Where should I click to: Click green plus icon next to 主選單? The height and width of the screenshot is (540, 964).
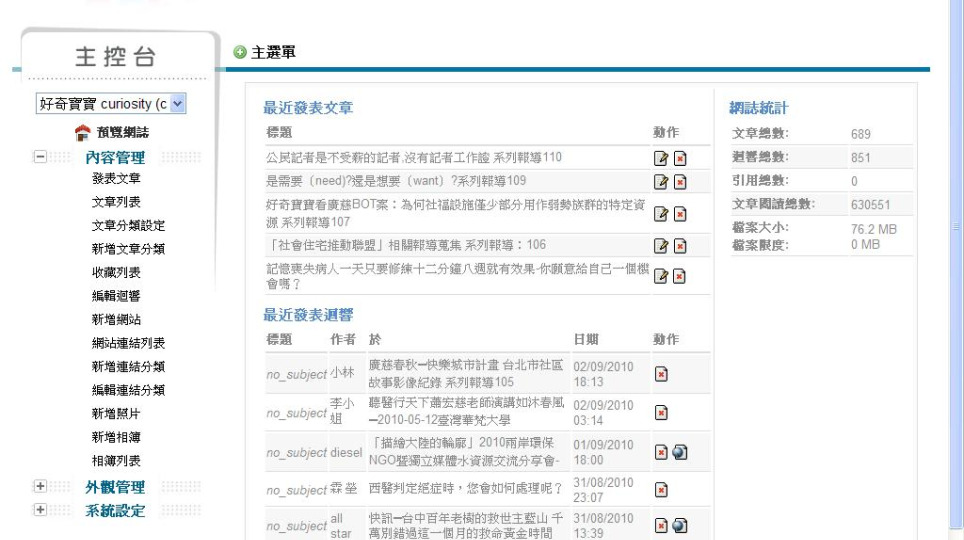coord(238,51)
